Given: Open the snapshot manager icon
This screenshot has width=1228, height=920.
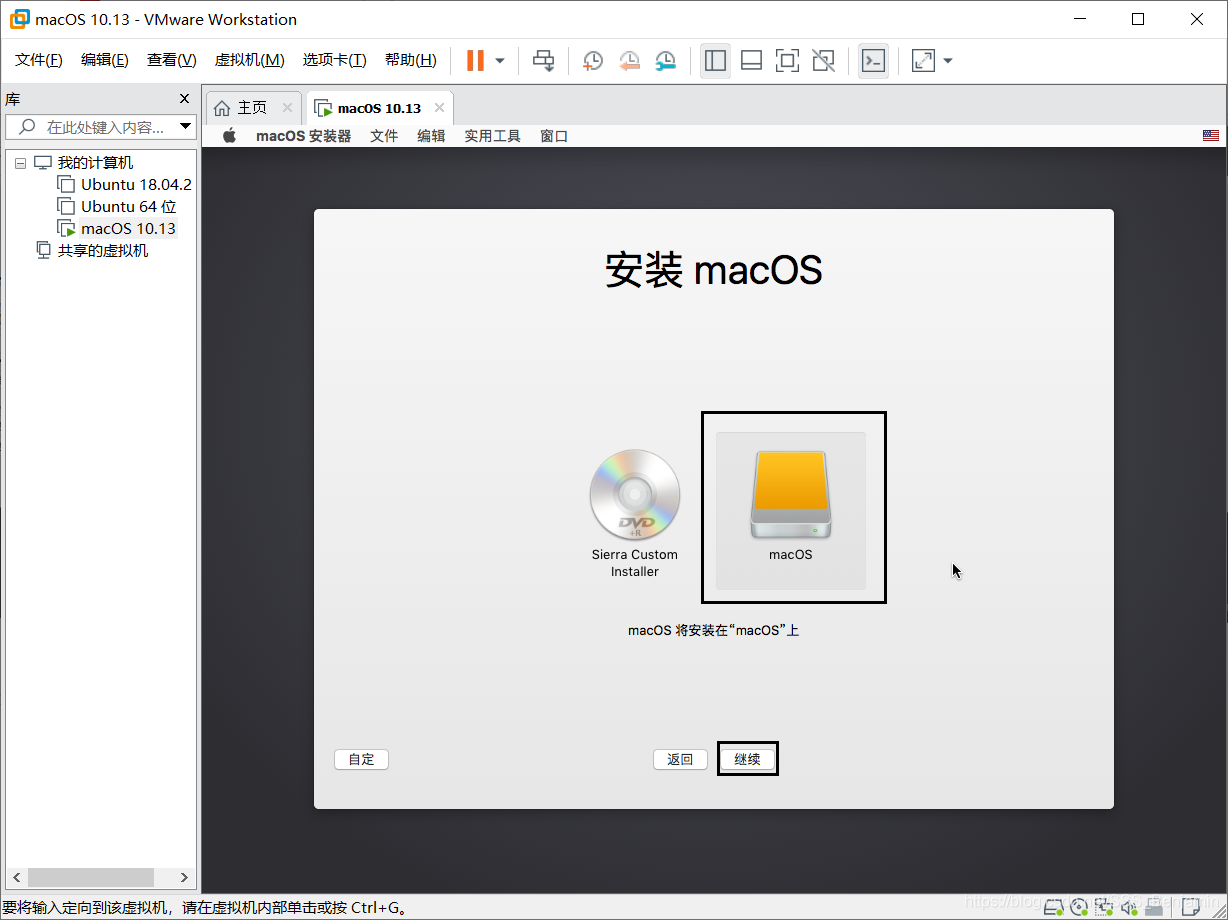Looking at the screenshot, I should (665, 61).
